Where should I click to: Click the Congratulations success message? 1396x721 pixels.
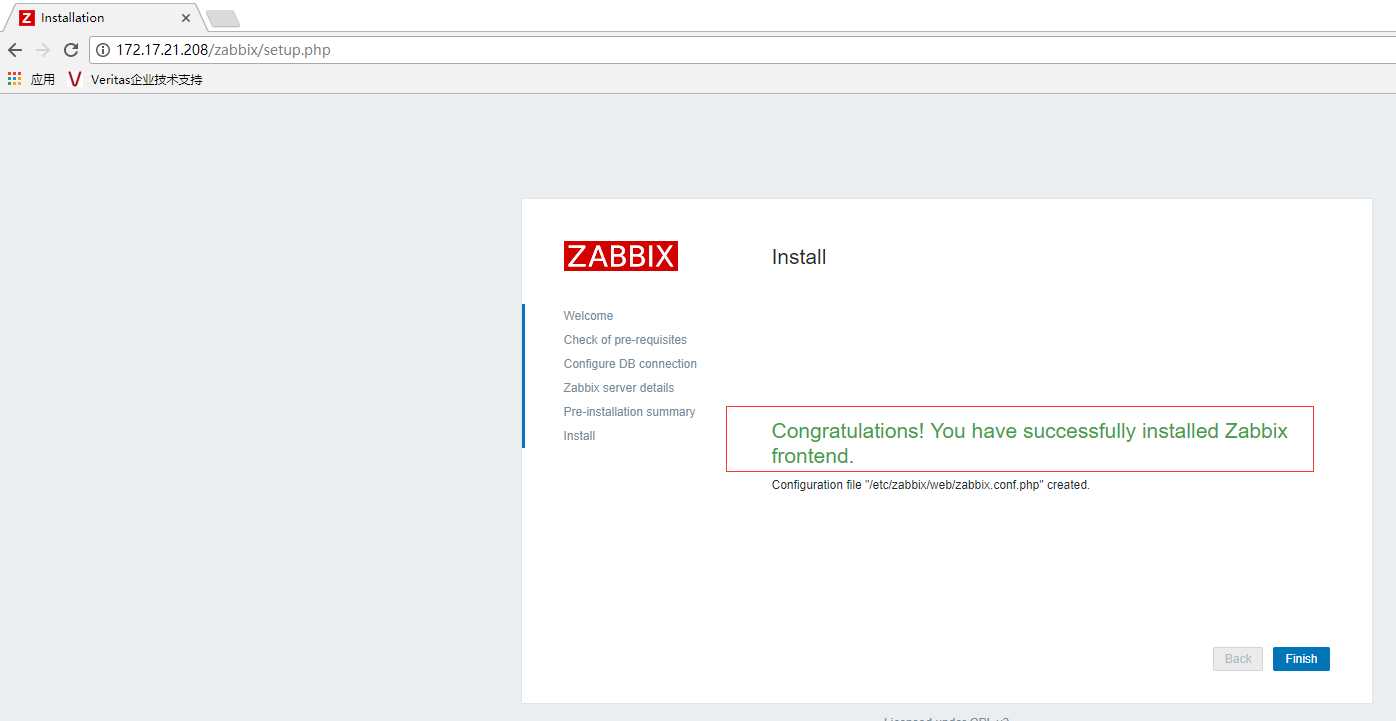click(1029, 443)
